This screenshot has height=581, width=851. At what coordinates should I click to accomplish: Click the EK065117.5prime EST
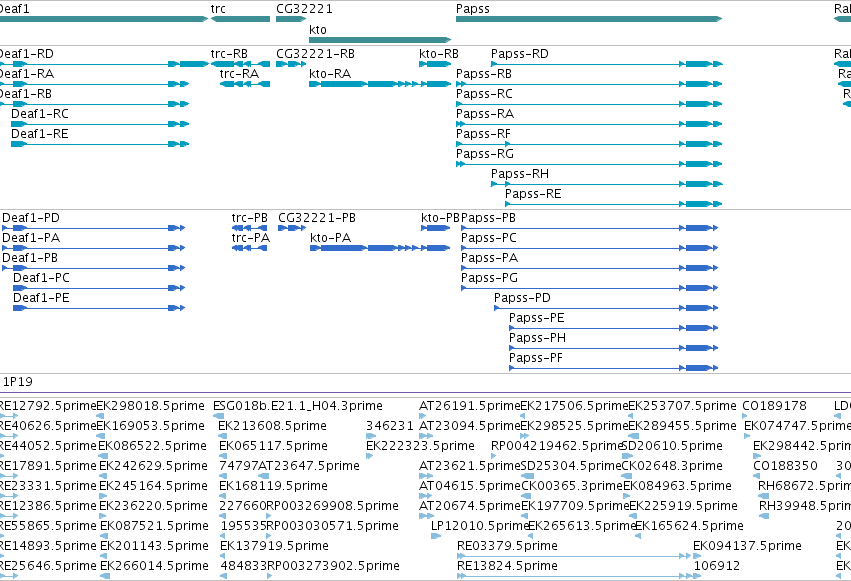tap(222, 456)
